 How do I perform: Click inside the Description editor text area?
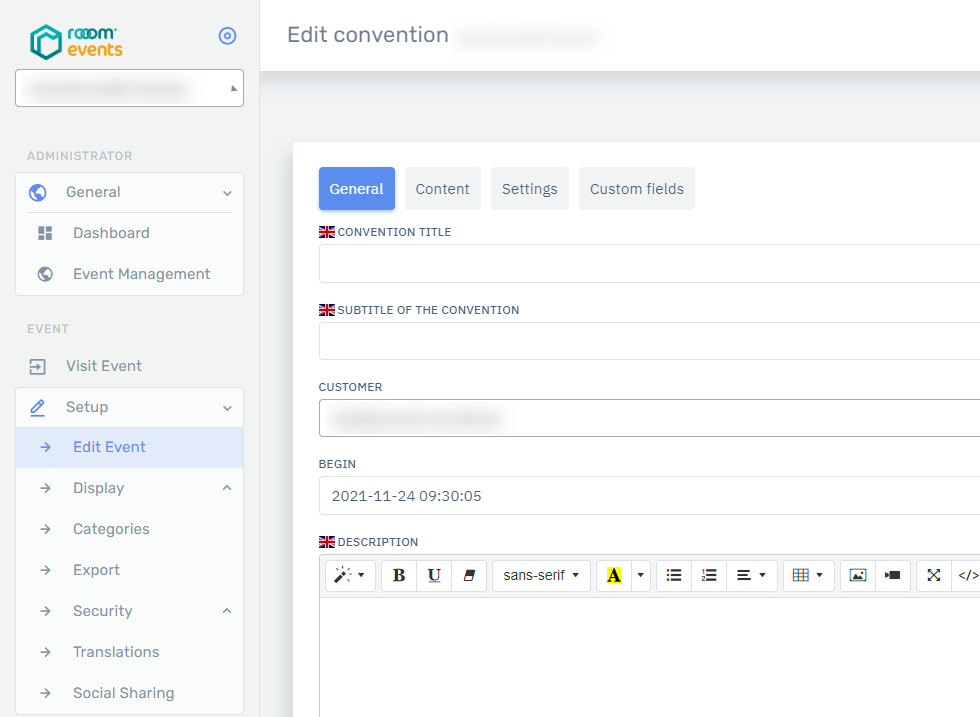click(x=649, y=658)
